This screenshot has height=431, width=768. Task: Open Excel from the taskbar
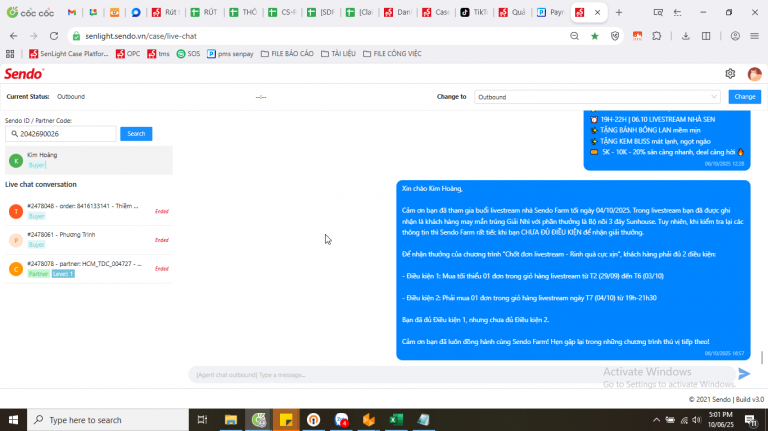coord(396,420)
